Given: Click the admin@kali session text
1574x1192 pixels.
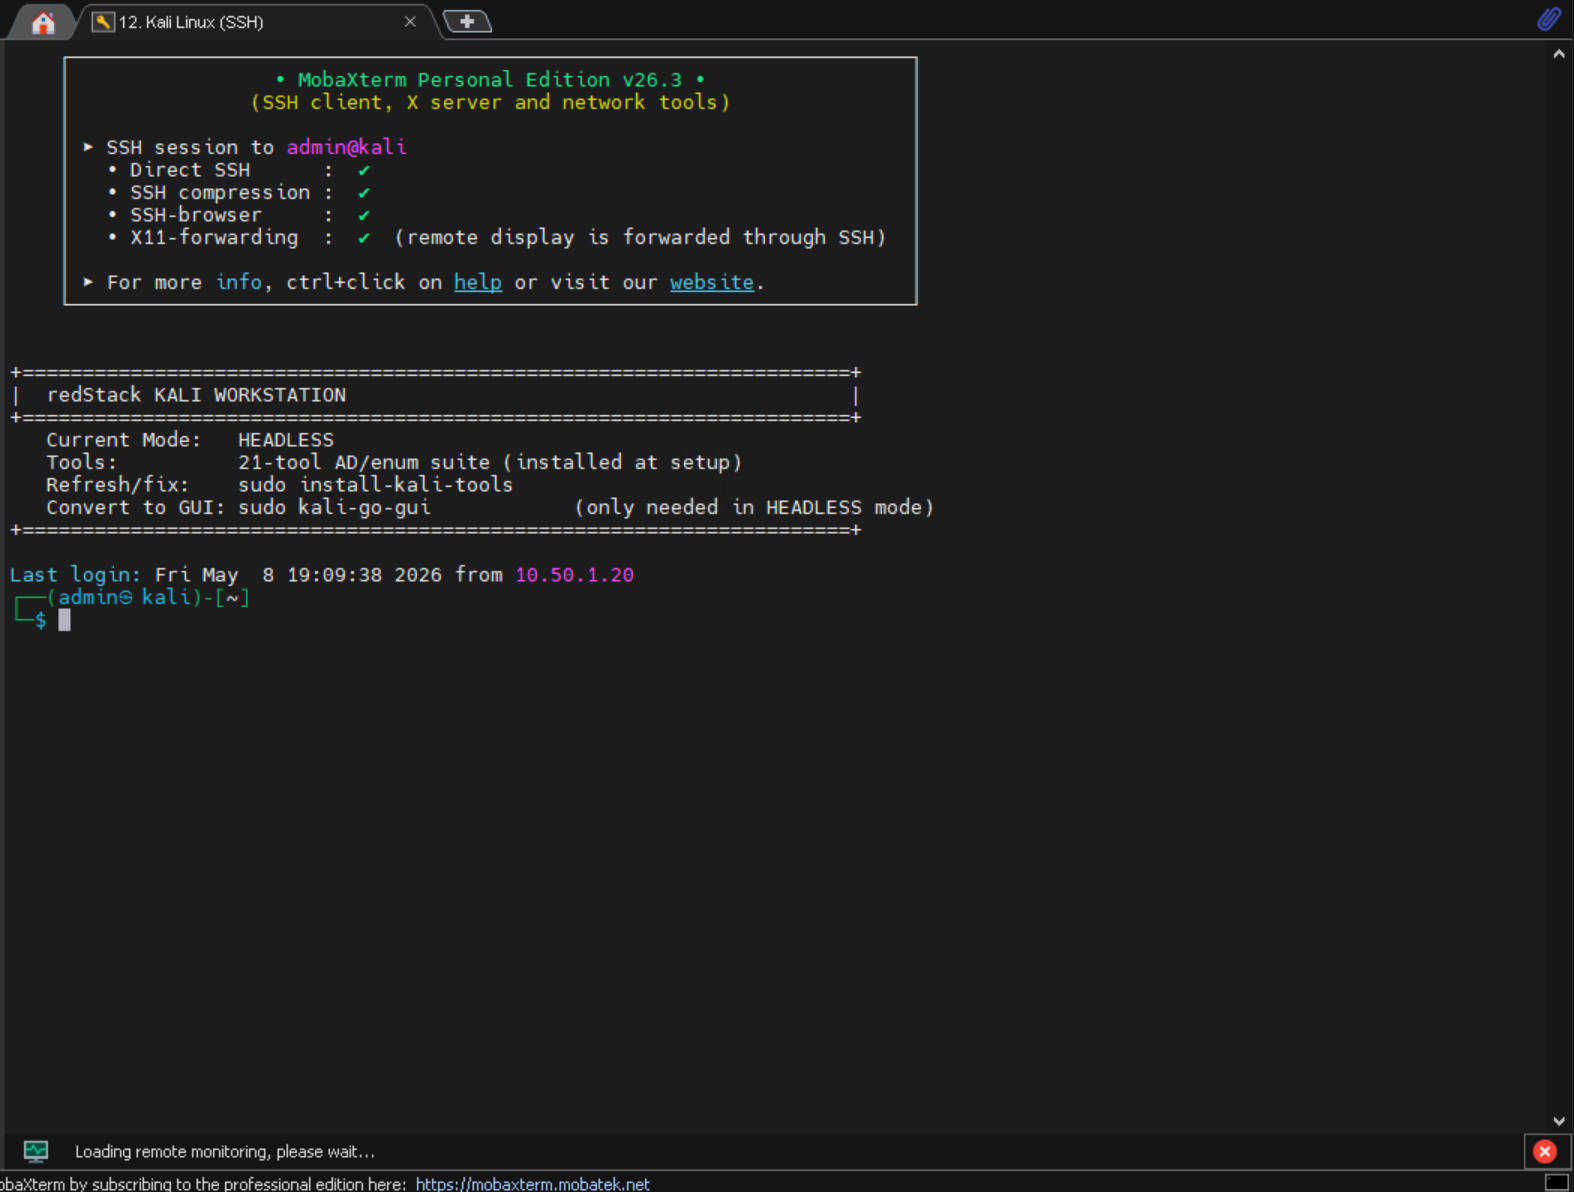Looking at the screenshot, I should (x=347, y=147).
